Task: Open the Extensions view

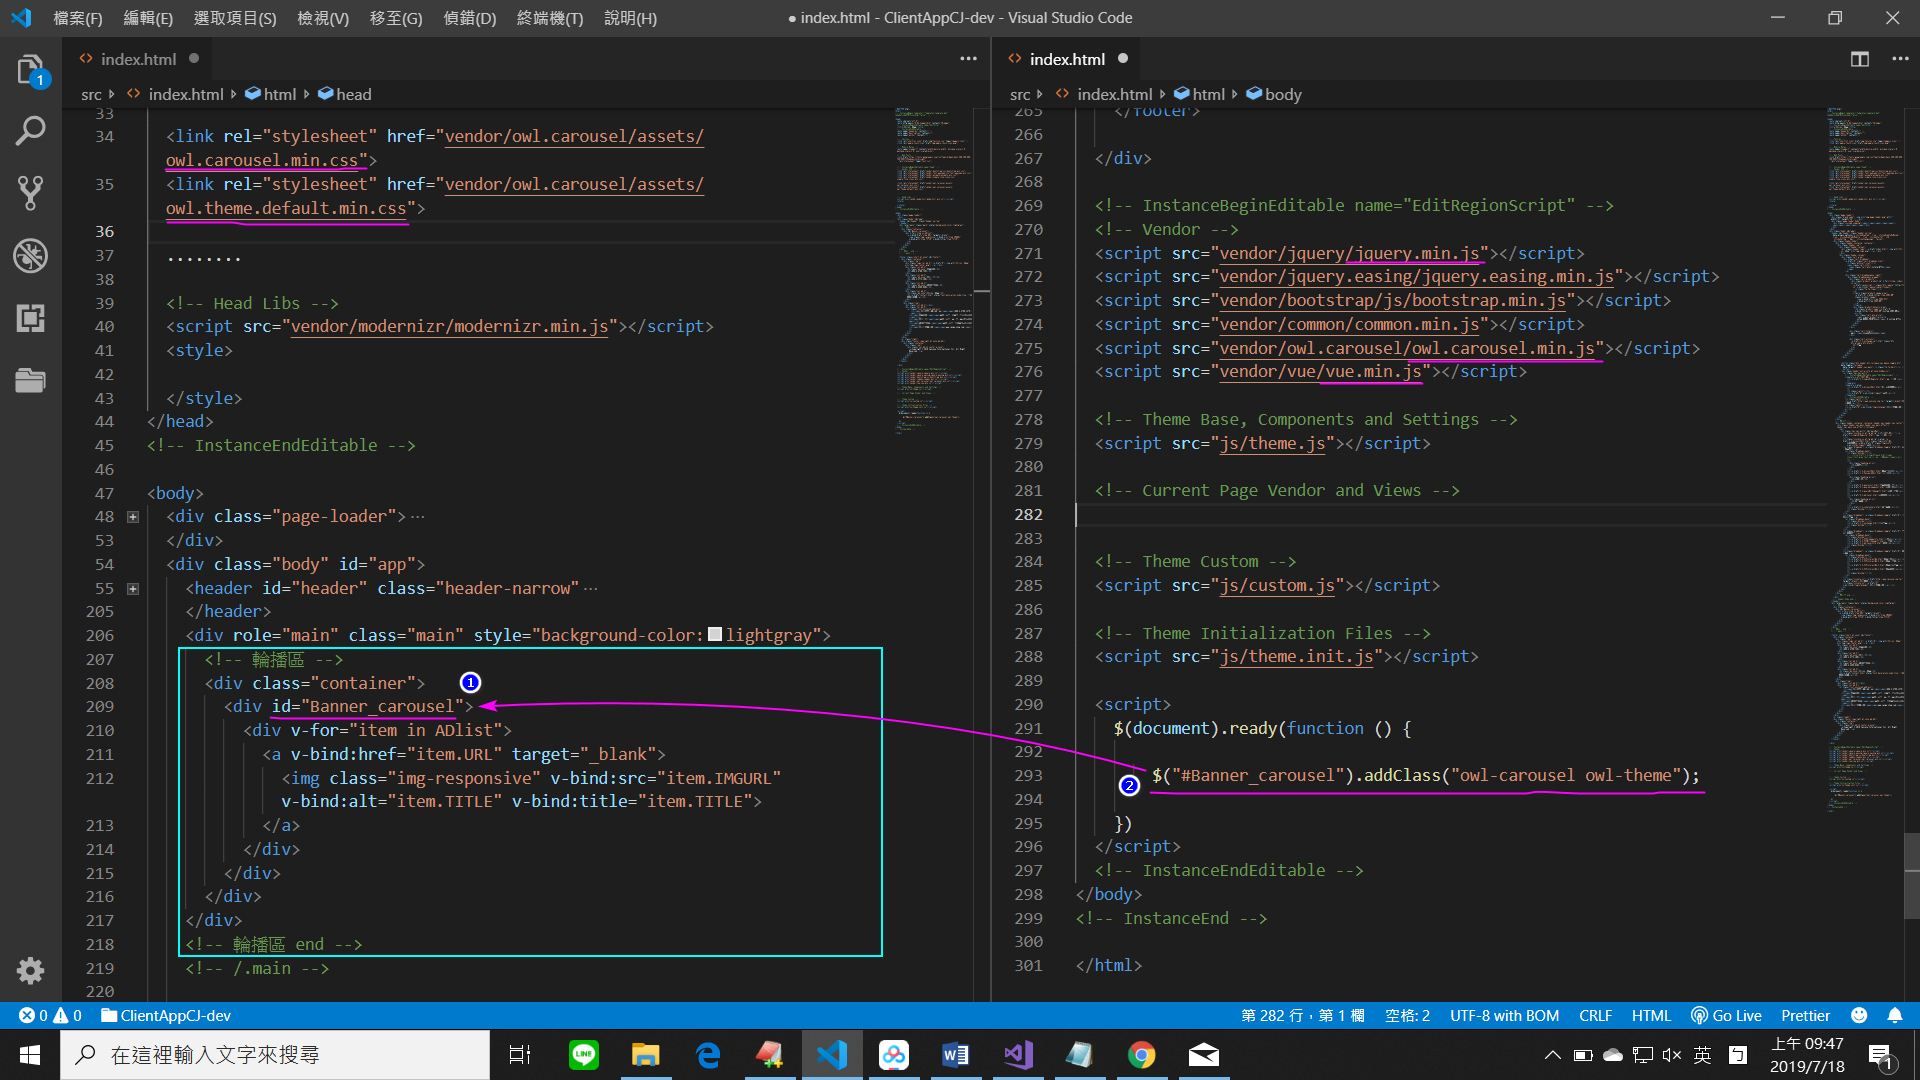Action: 30,318
